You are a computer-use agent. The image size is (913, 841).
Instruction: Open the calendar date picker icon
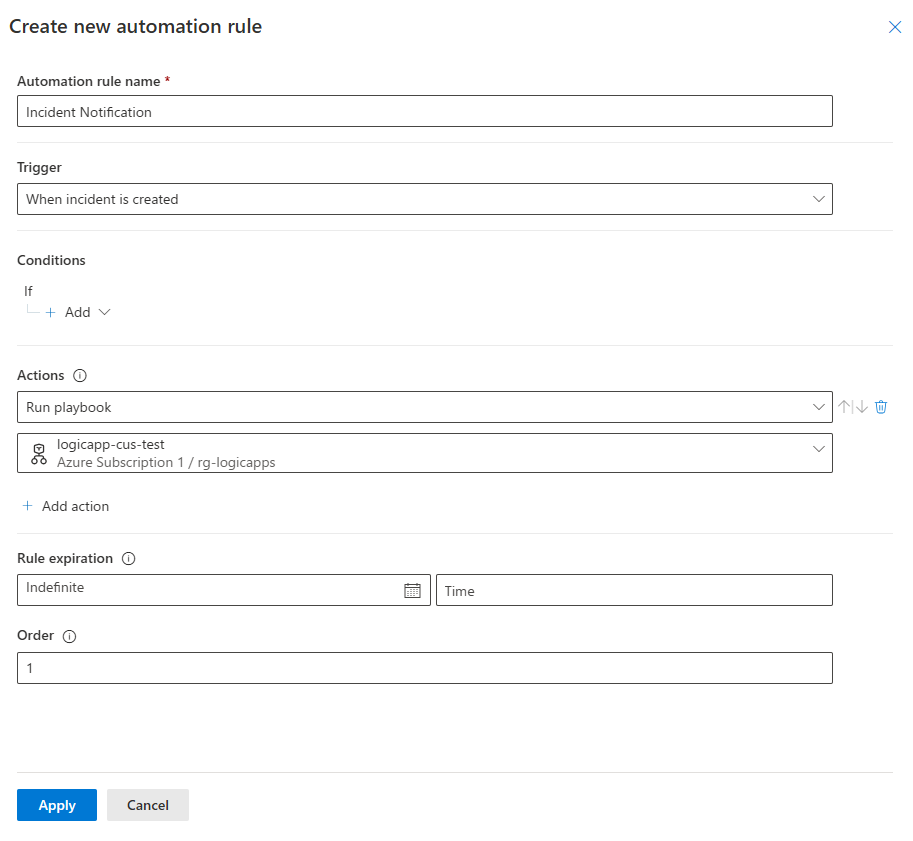[x=412, y=590]
